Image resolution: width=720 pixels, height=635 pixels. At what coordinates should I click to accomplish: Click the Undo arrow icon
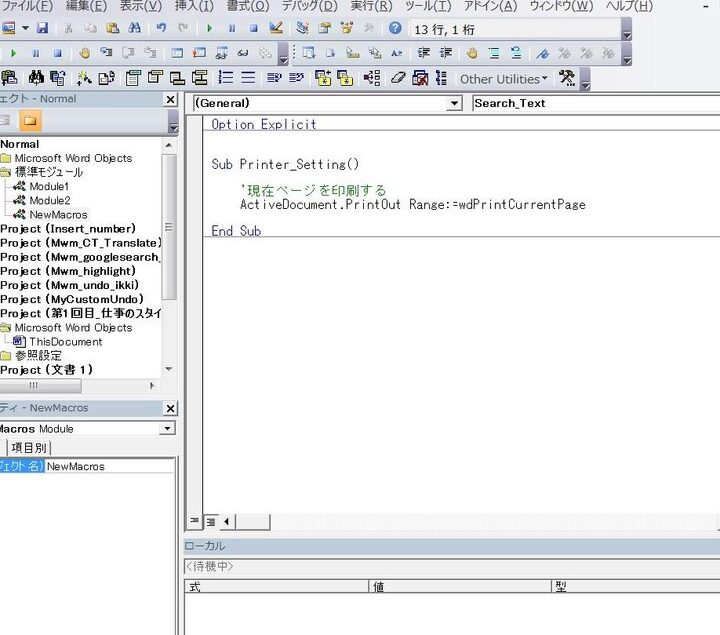point(160,29)
